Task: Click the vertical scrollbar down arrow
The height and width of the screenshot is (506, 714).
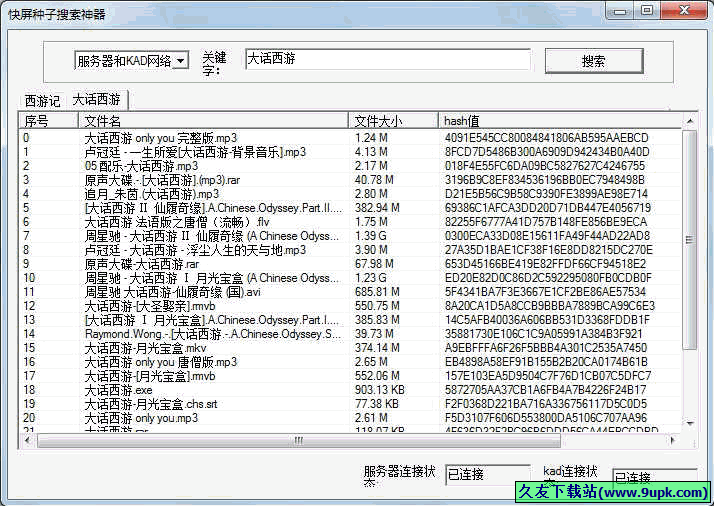Action: [x=690, y=423]
